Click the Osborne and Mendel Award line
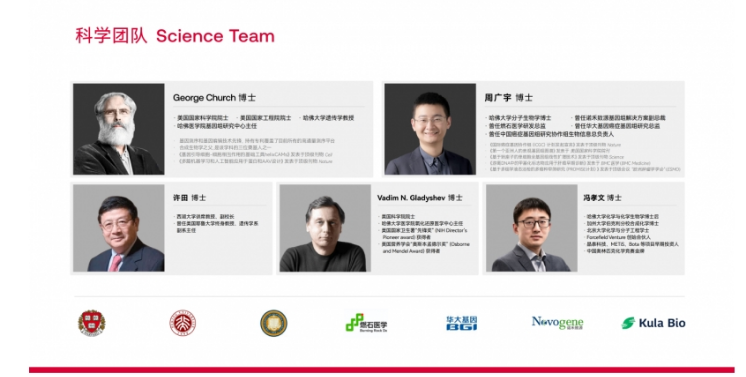 point(425,248)
